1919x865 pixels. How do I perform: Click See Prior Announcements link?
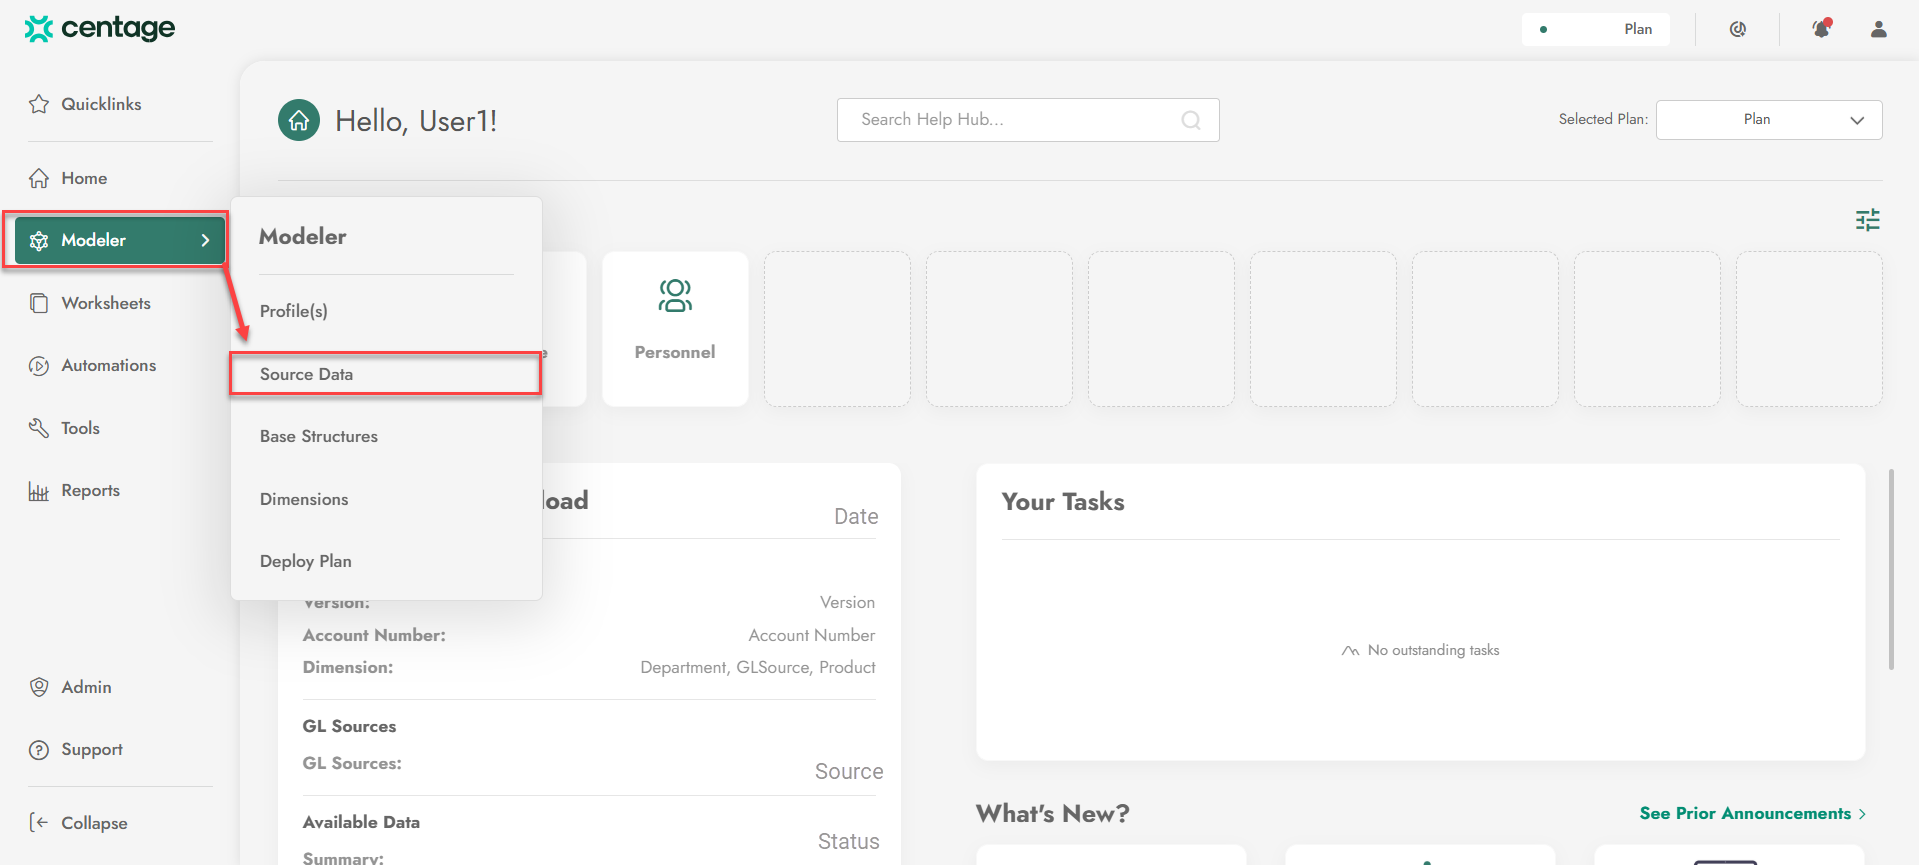pos(1753,814)
